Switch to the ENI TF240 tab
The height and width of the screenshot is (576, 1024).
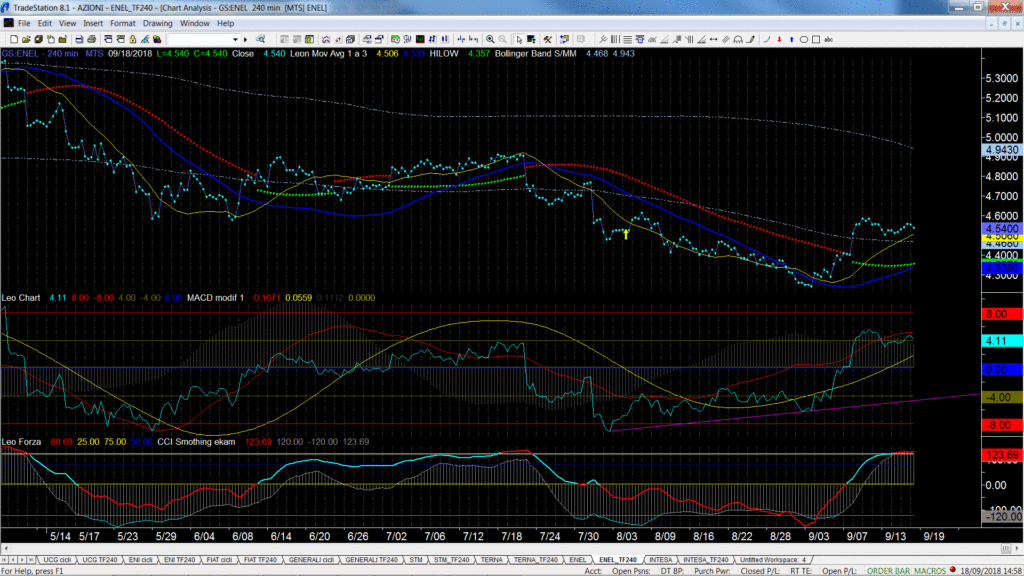click(x=179, y=560)
